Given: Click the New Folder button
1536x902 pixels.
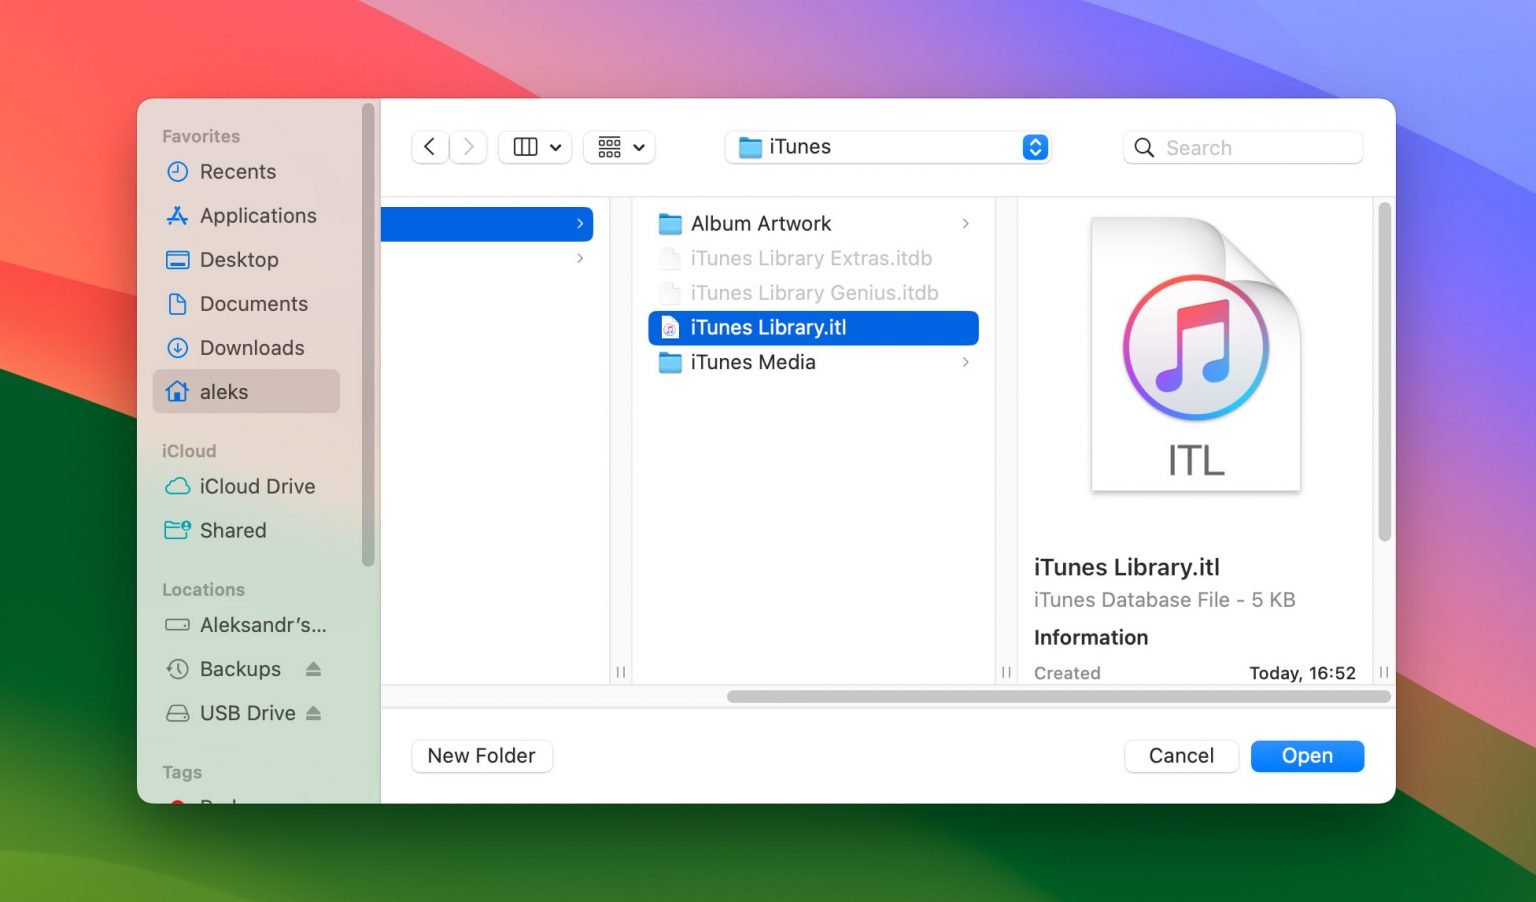Looking at the screenshot, I should pos(482,756).
